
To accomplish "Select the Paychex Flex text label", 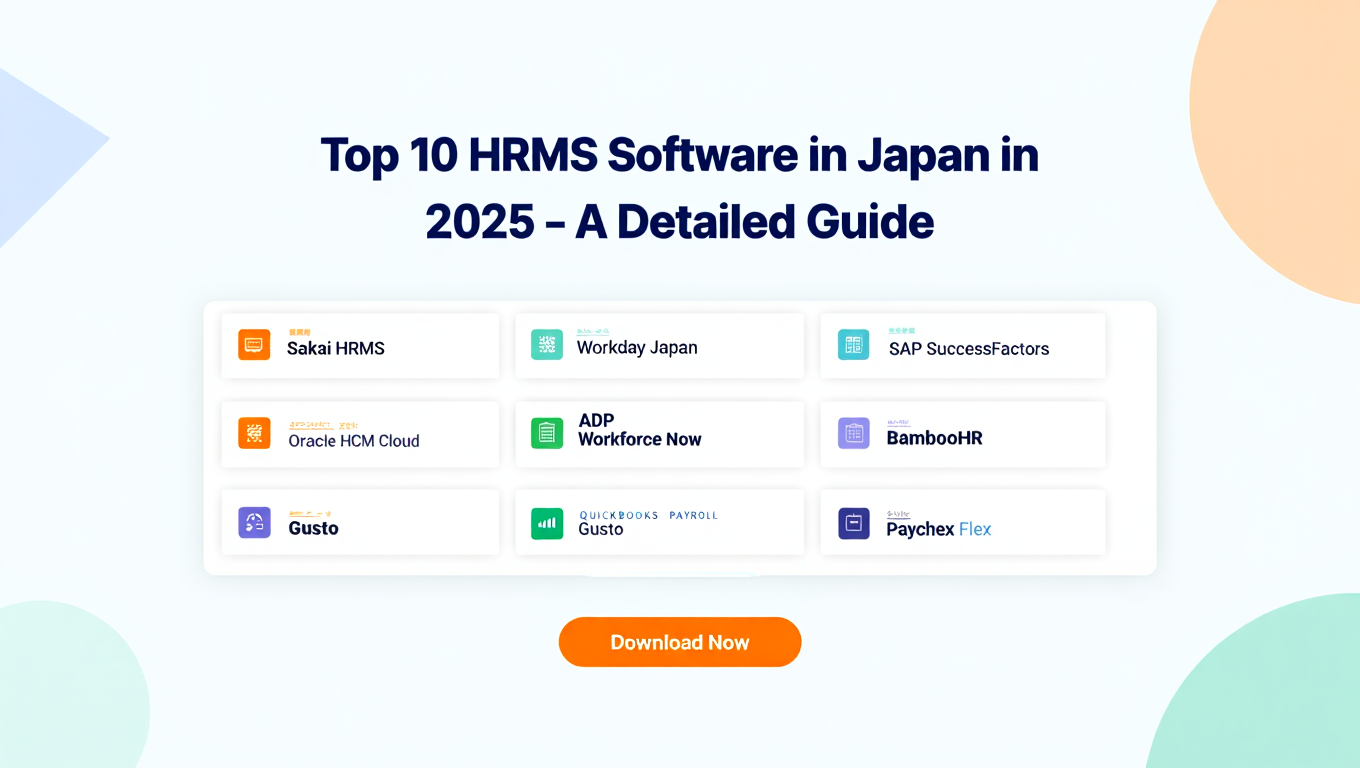I will 938,529.
